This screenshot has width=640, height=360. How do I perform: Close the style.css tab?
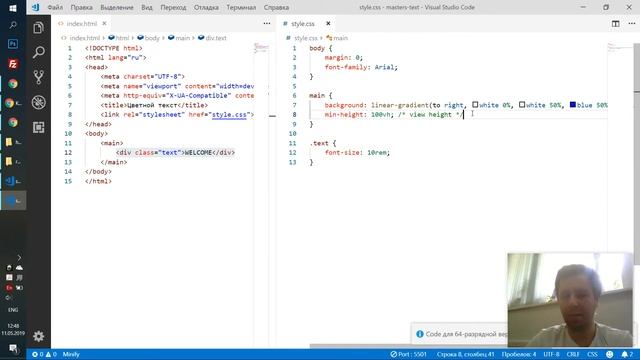click(x=328, y=24)
